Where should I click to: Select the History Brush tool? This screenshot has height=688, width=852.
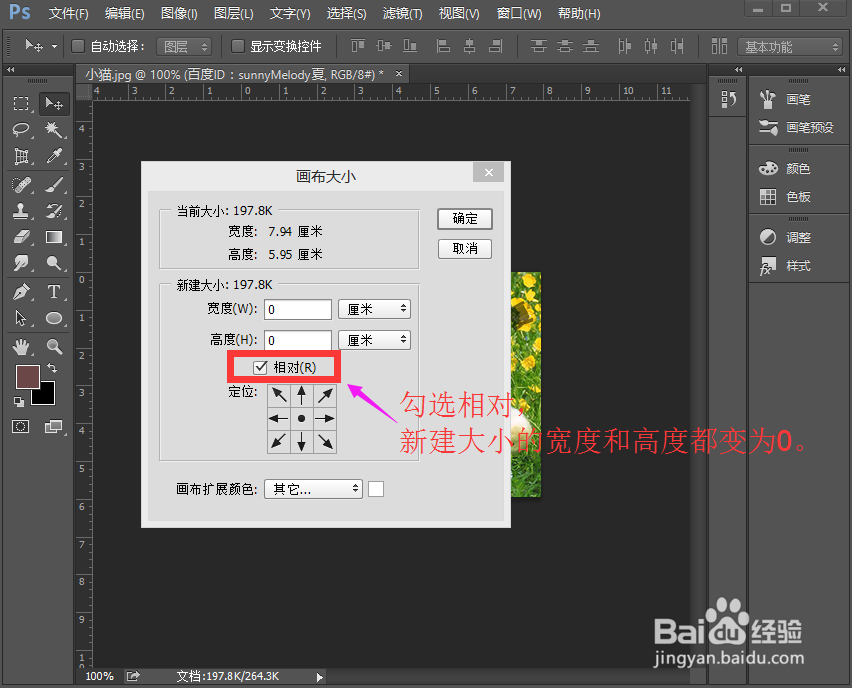tap(54, 211)
